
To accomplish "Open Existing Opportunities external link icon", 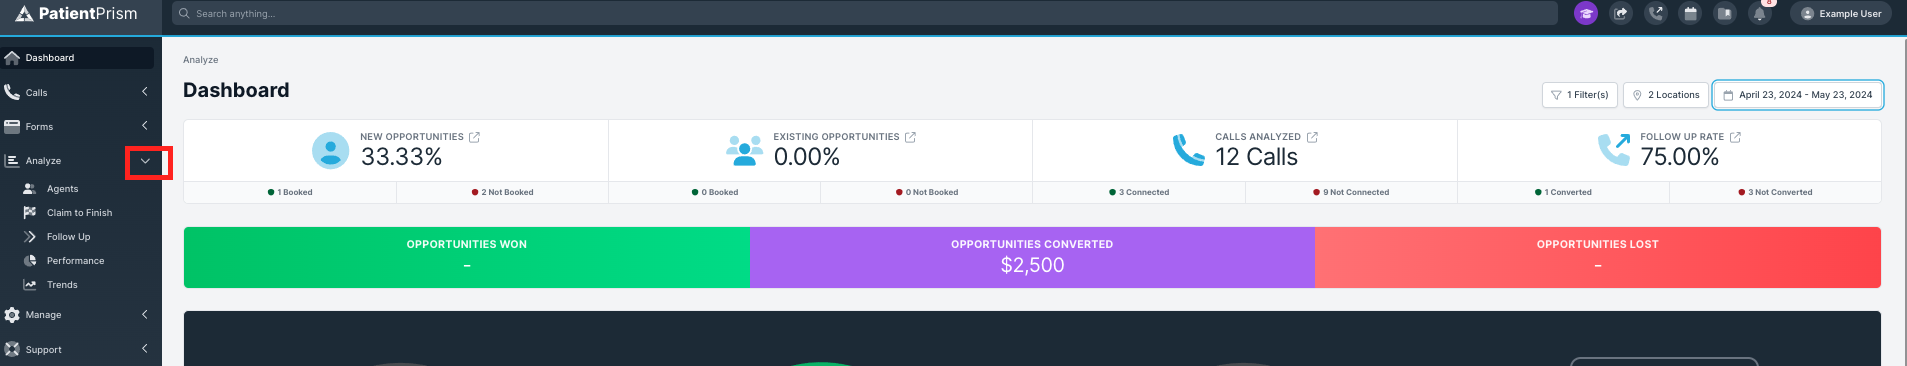I will 910,137.
